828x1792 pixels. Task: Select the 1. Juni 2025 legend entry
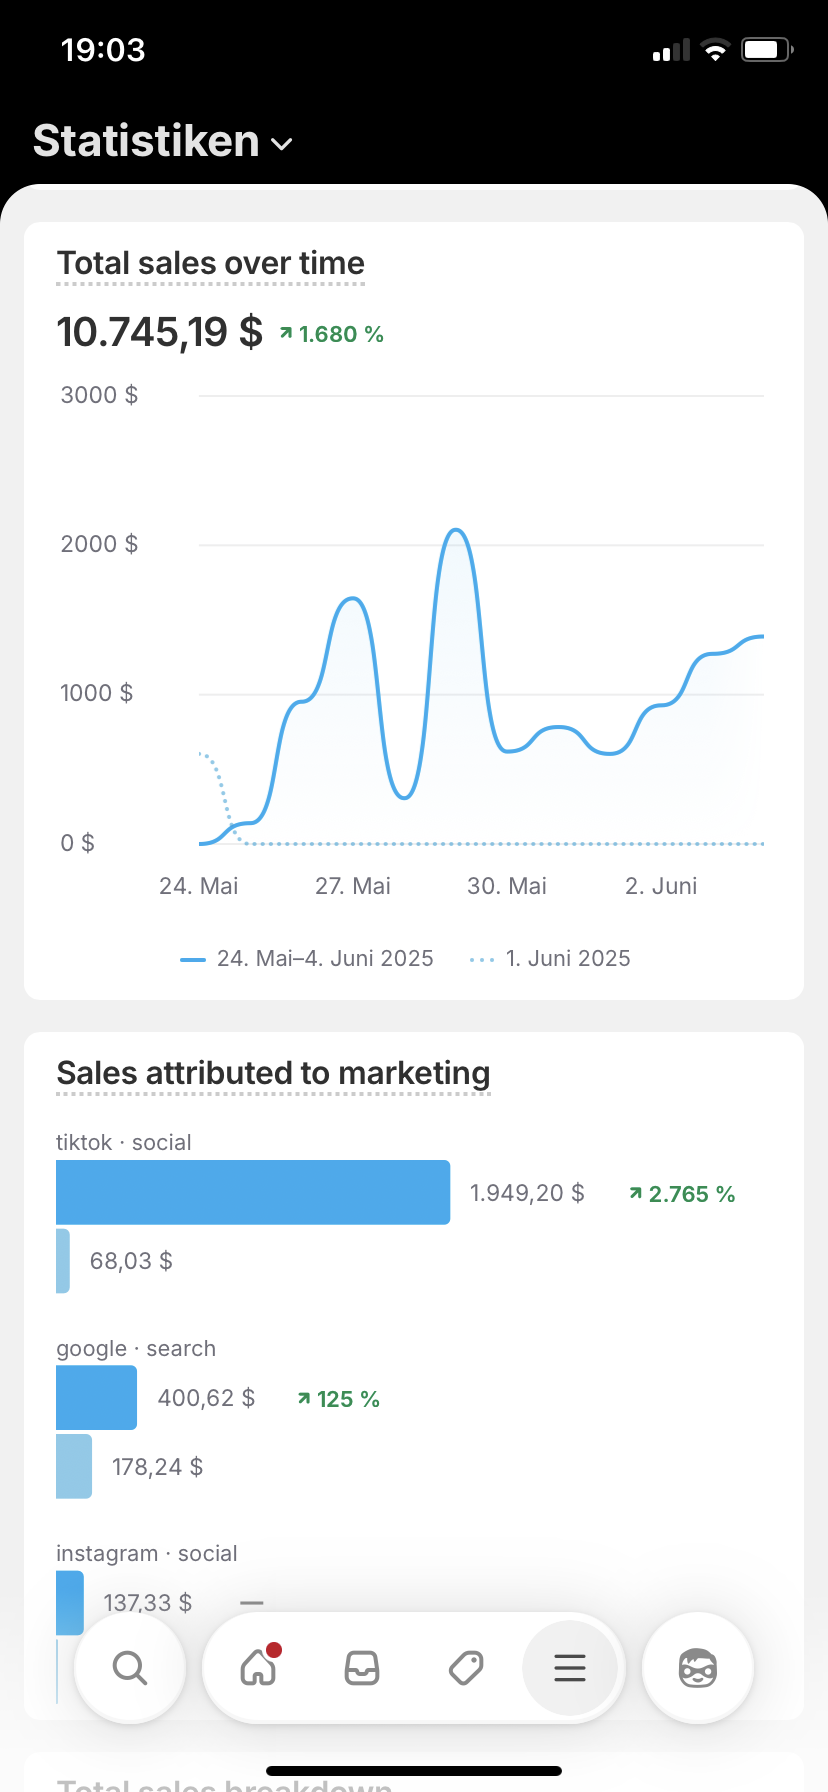click(x=550, y=958)
